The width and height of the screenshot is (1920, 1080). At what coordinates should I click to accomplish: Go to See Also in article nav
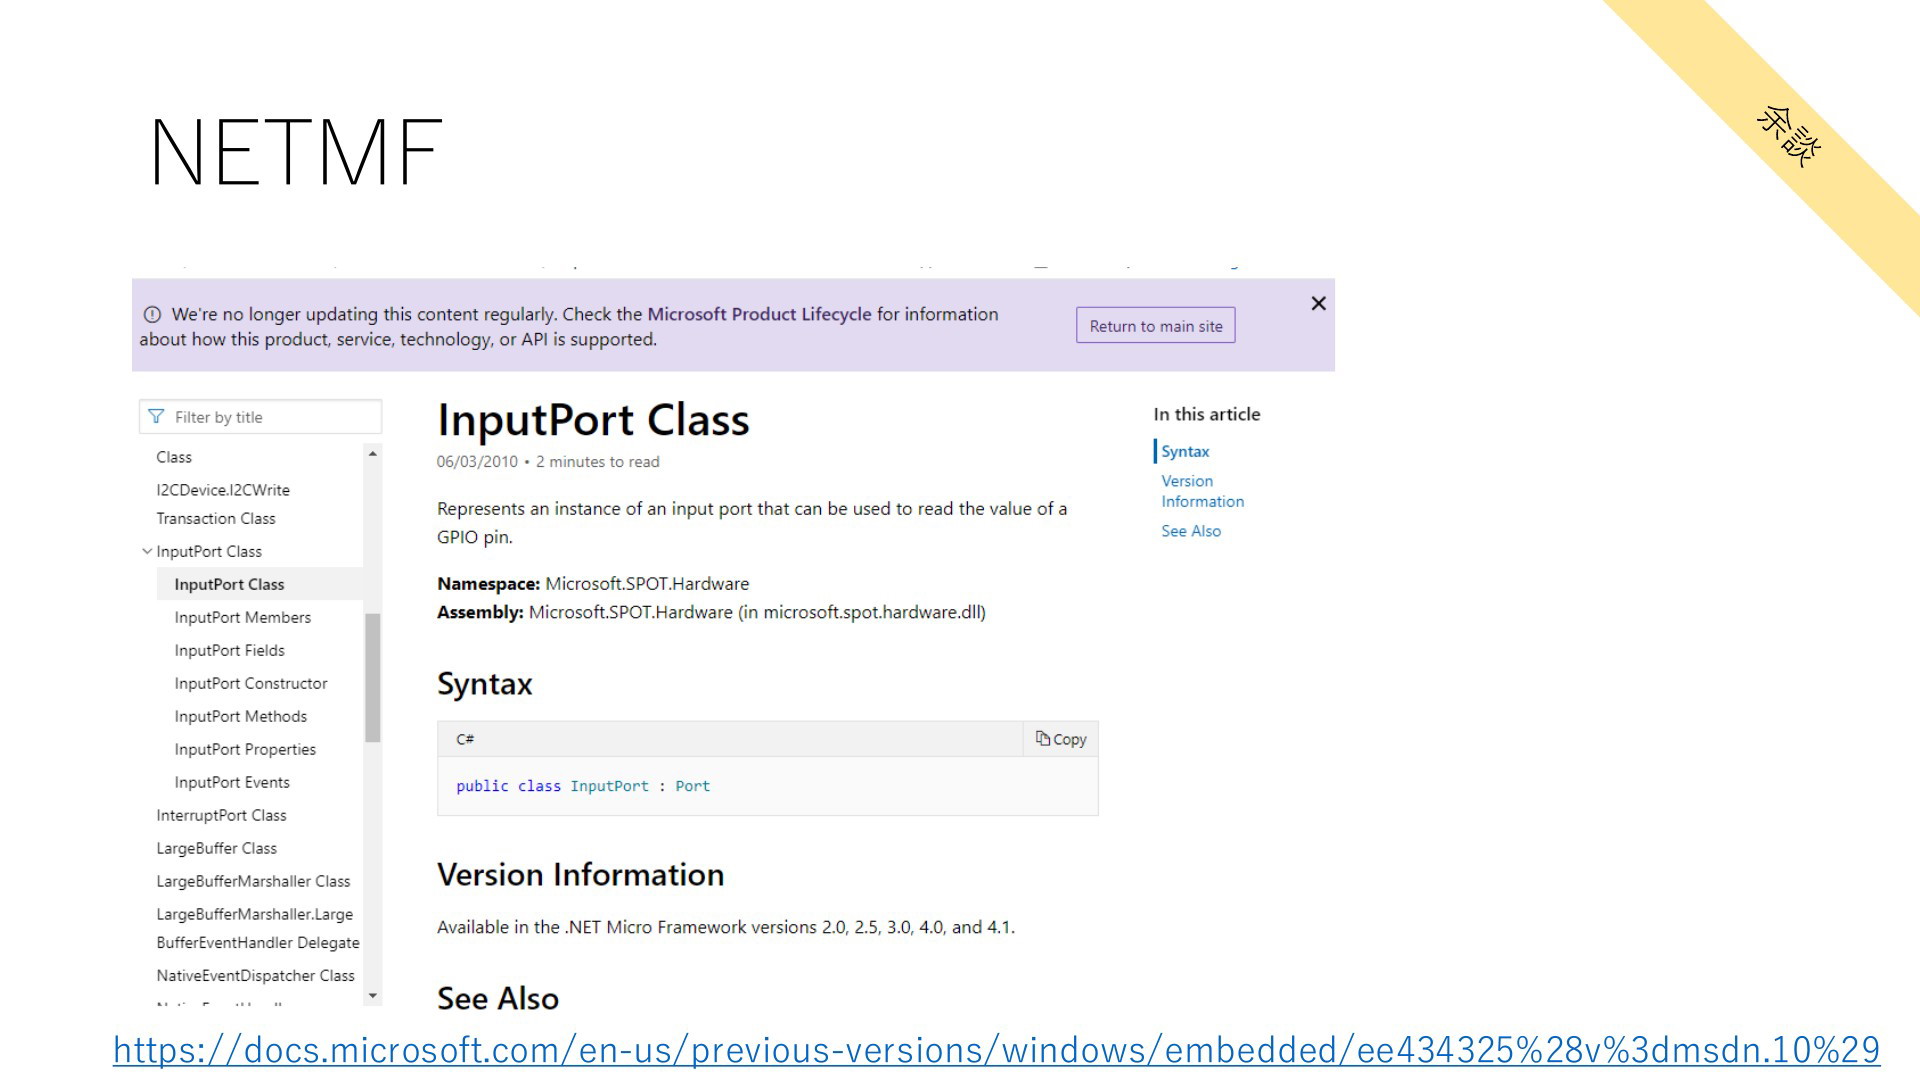(x=1191, y=531)
